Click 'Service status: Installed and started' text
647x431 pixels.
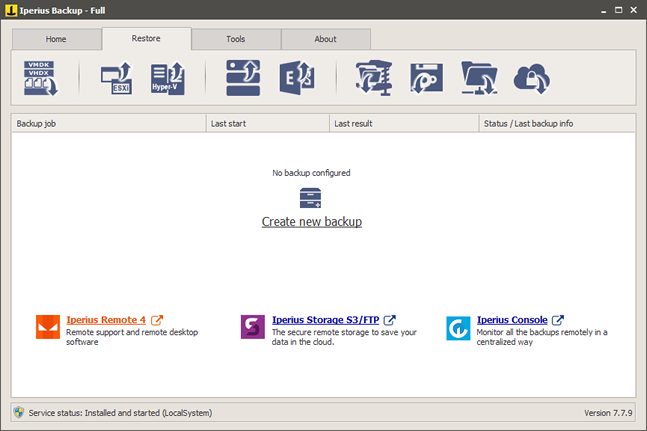pyautogui.click(x=120, y=413)
